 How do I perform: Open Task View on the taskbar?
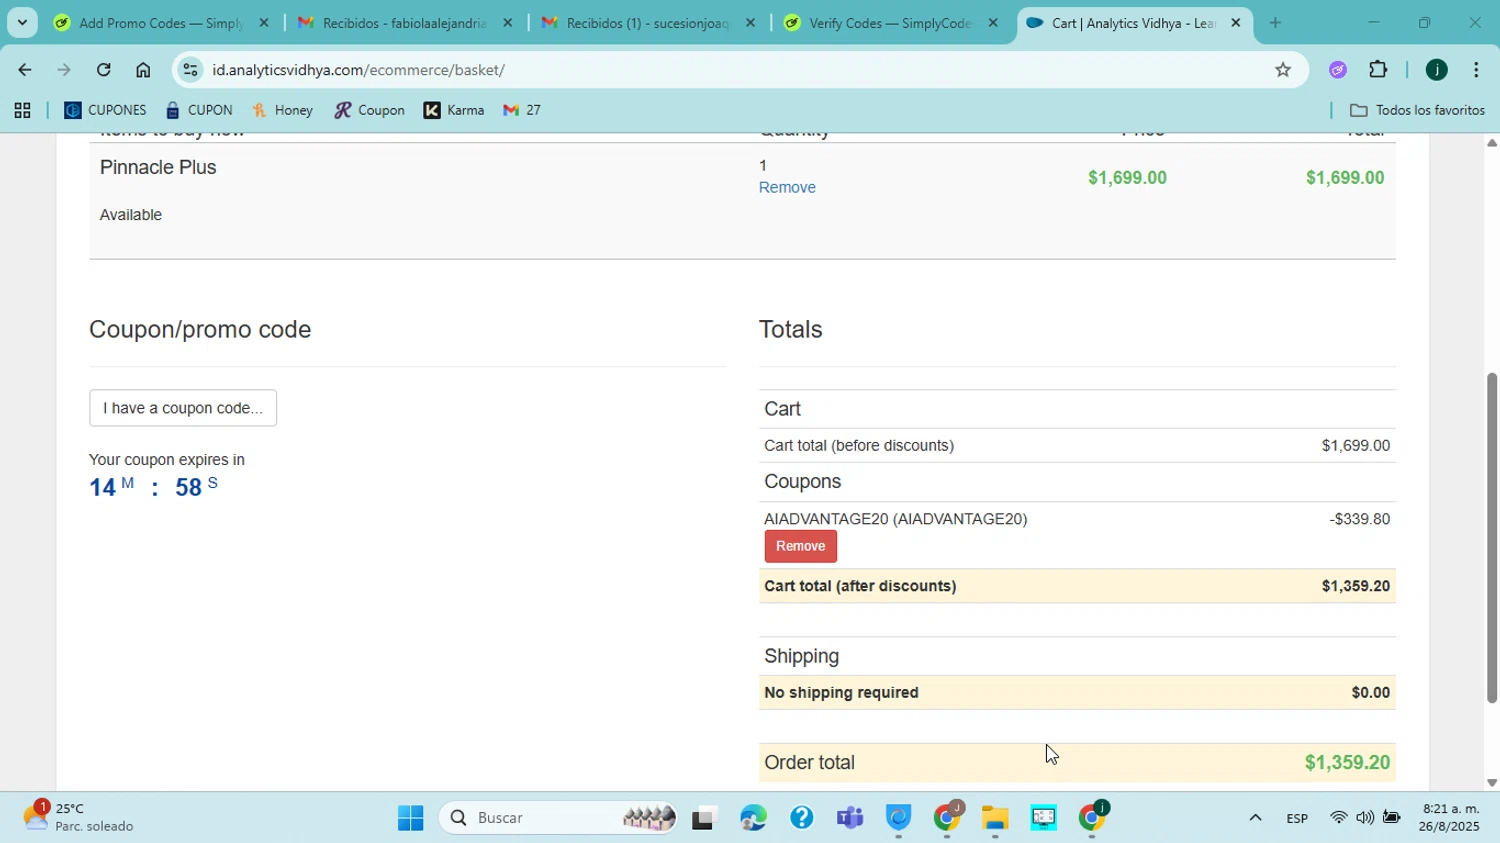[x=704, y=819]
